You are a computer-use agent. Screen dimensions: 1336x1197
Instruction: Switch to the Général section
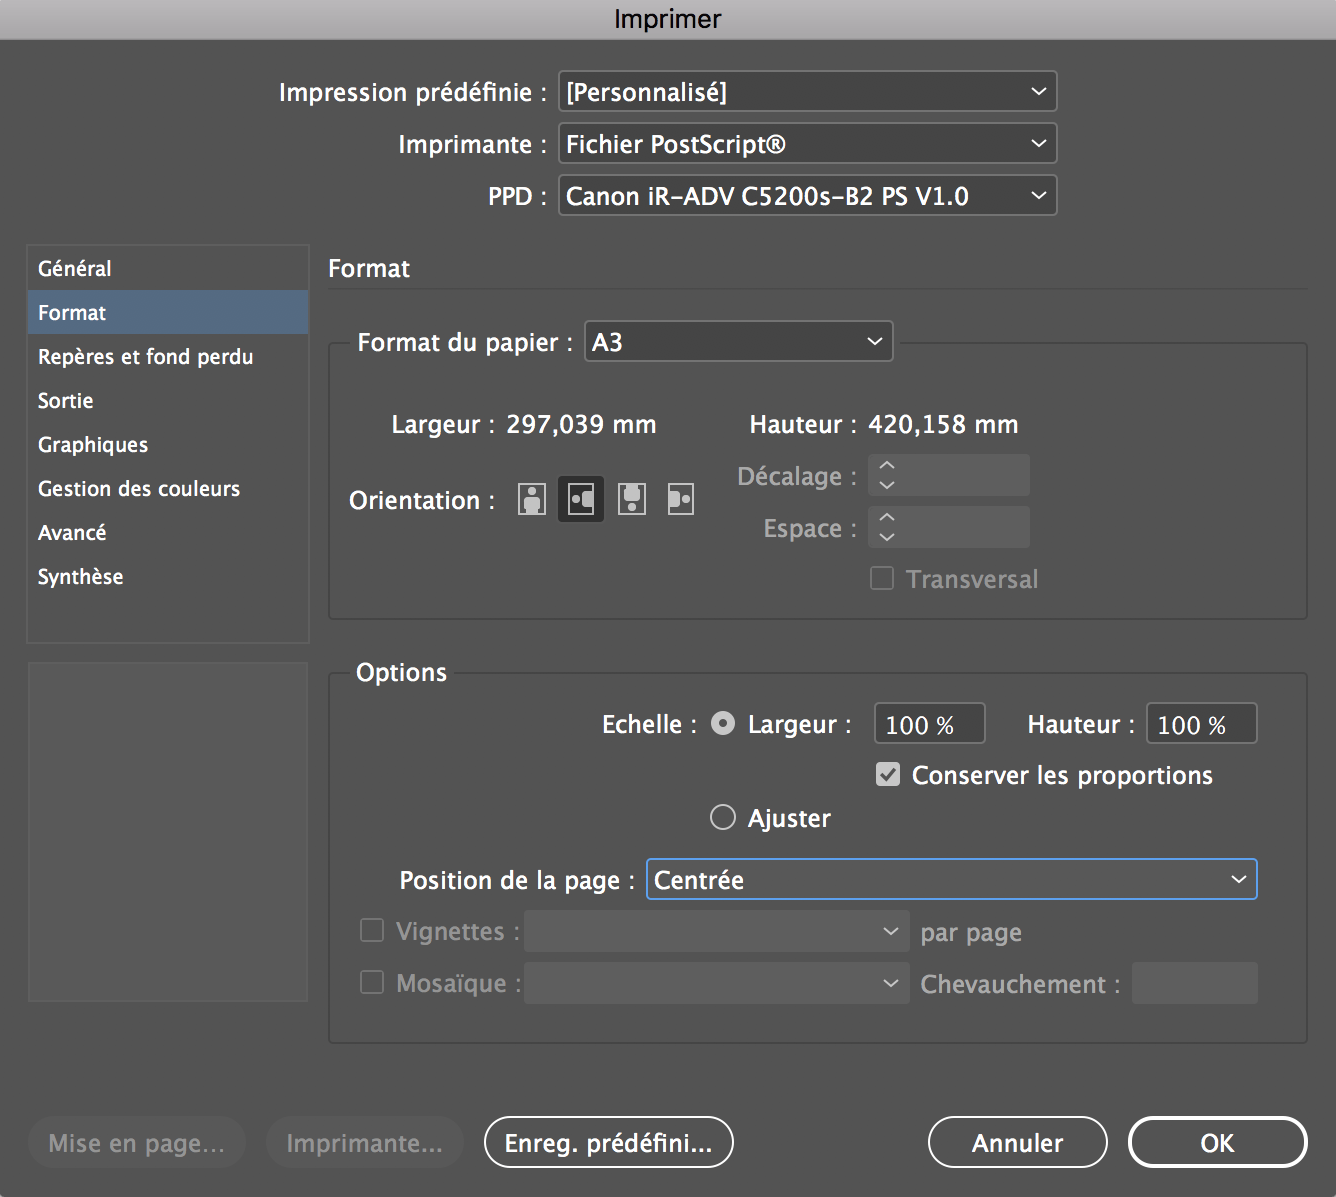75,269
